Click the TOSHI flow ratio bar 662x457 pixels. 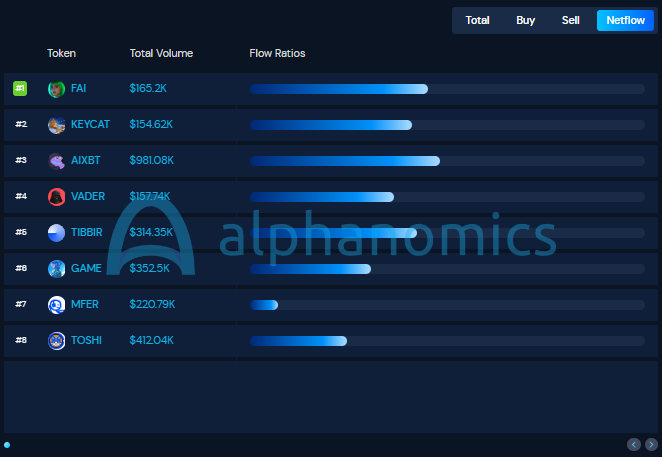pyautogui.click(x=447, y=341)
